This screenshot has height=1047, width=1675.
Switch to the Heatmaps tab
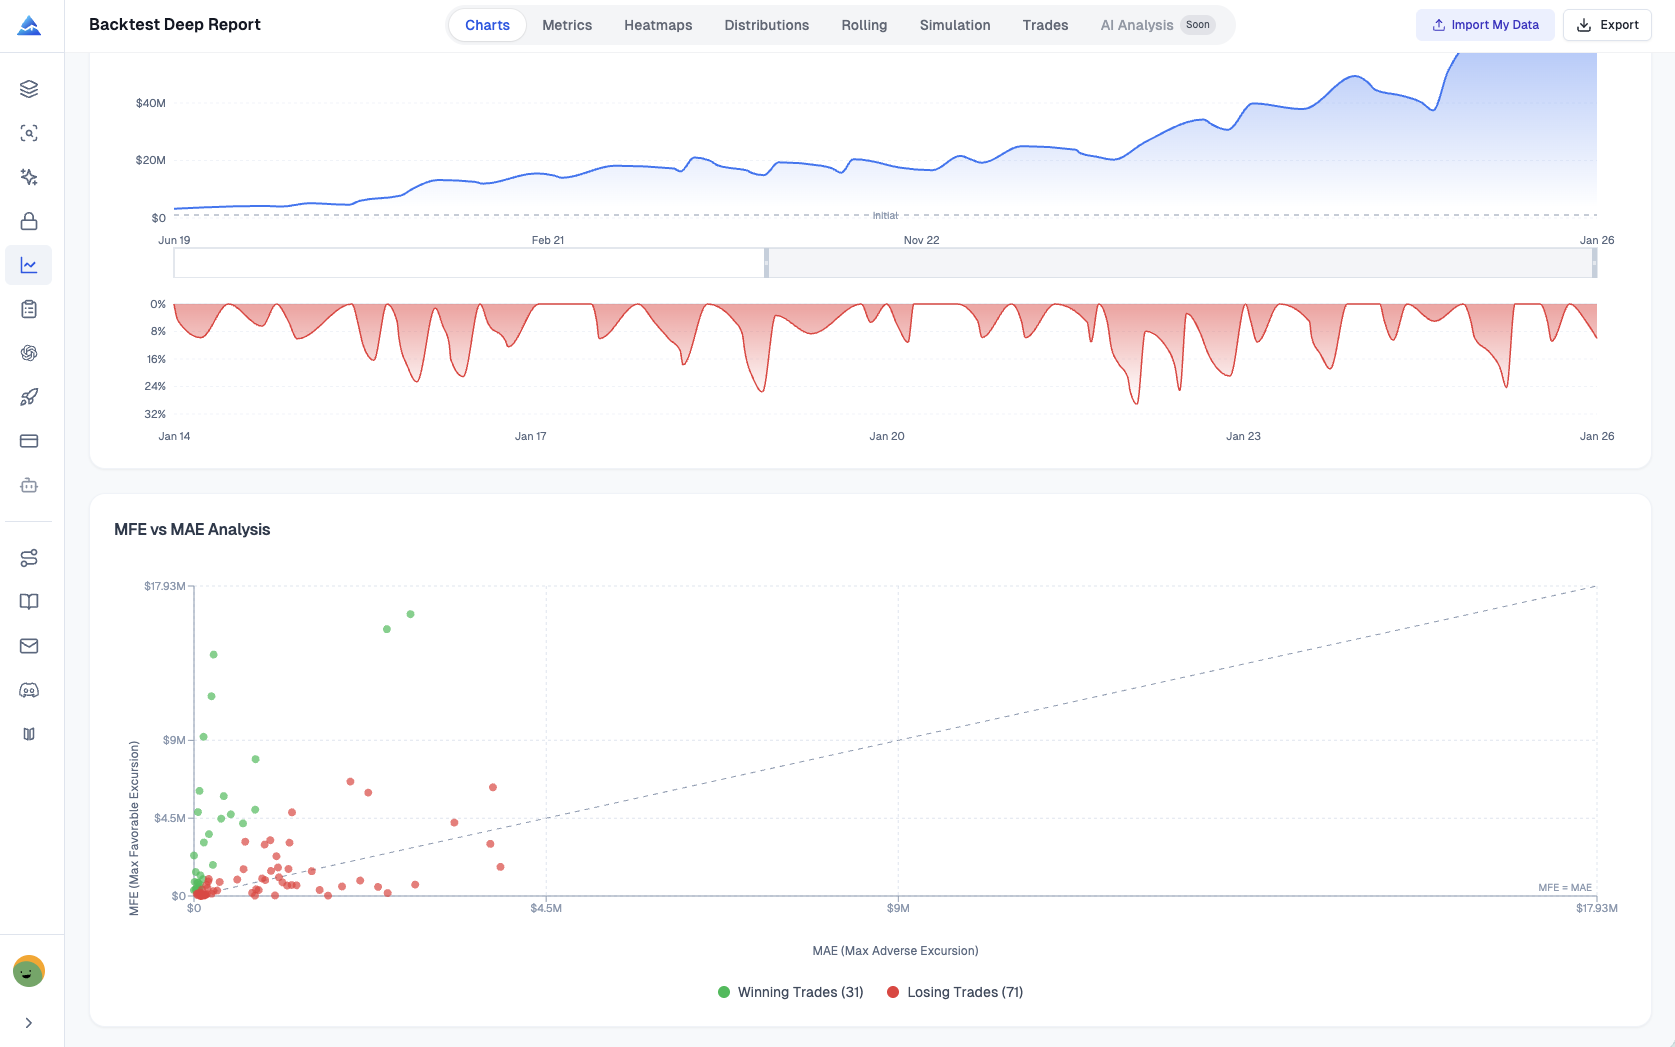point(658,24)
